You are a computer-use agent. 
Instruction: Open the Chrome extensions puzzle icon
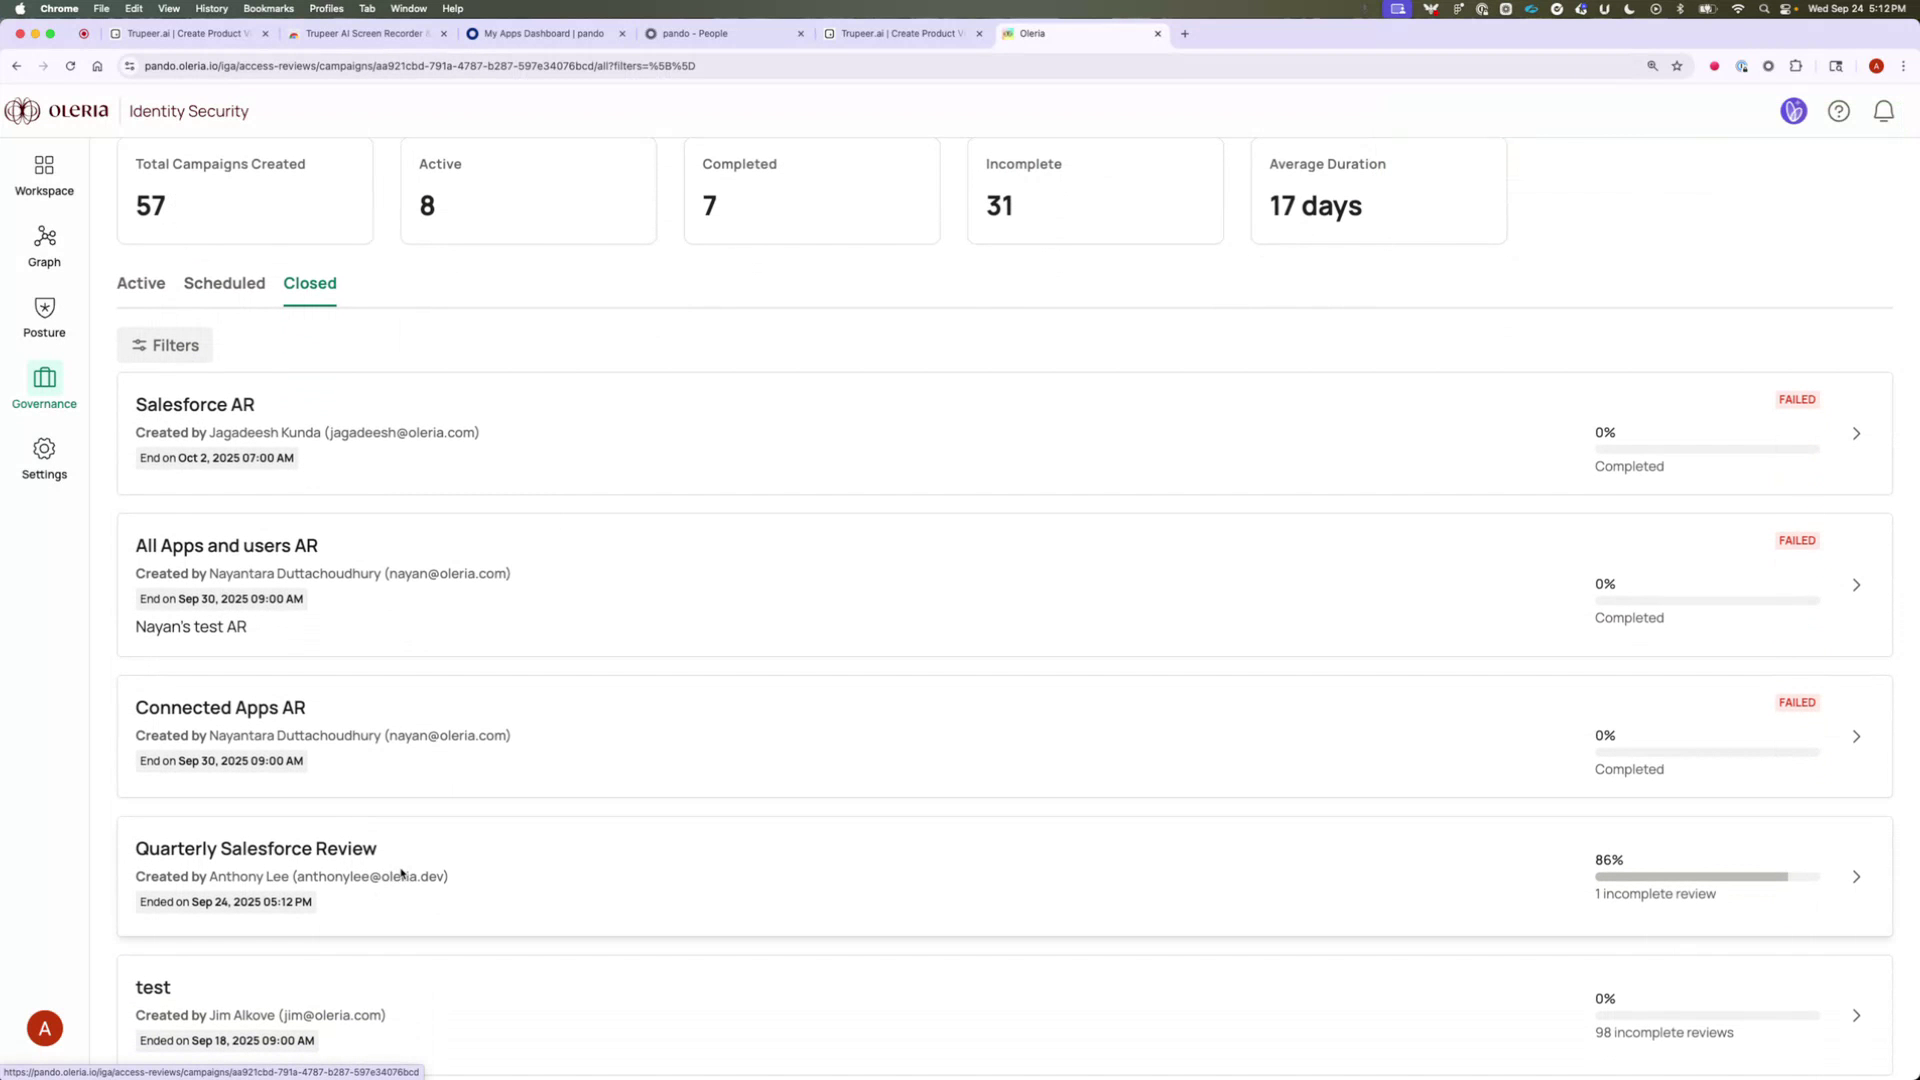pos(1795,66)
